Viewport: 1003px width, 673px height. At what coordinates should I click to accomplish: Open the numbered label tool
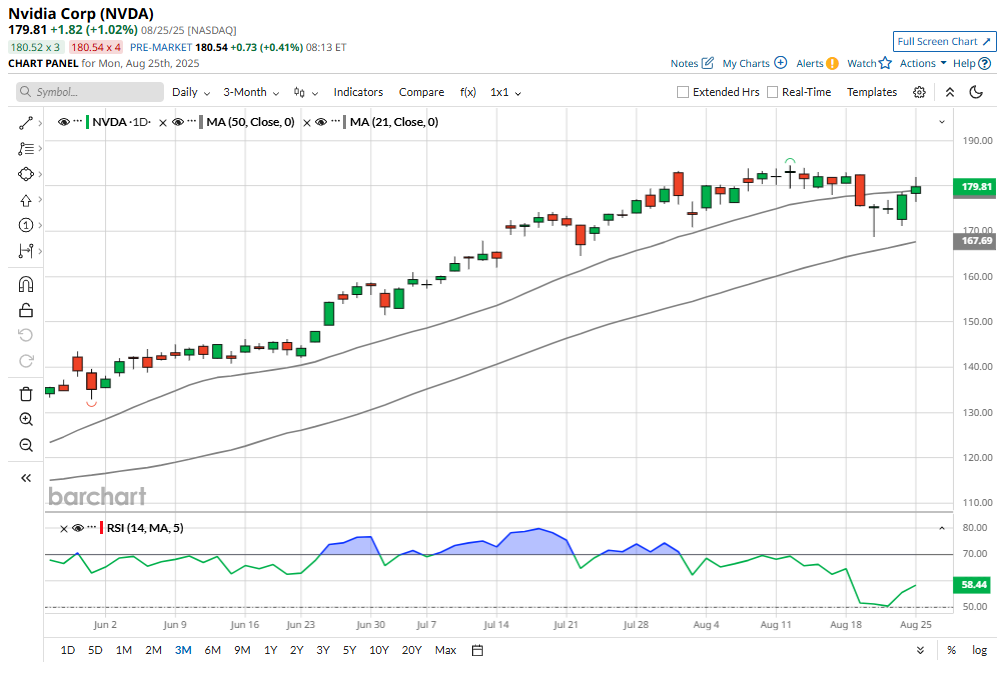(x=26, y=225)
